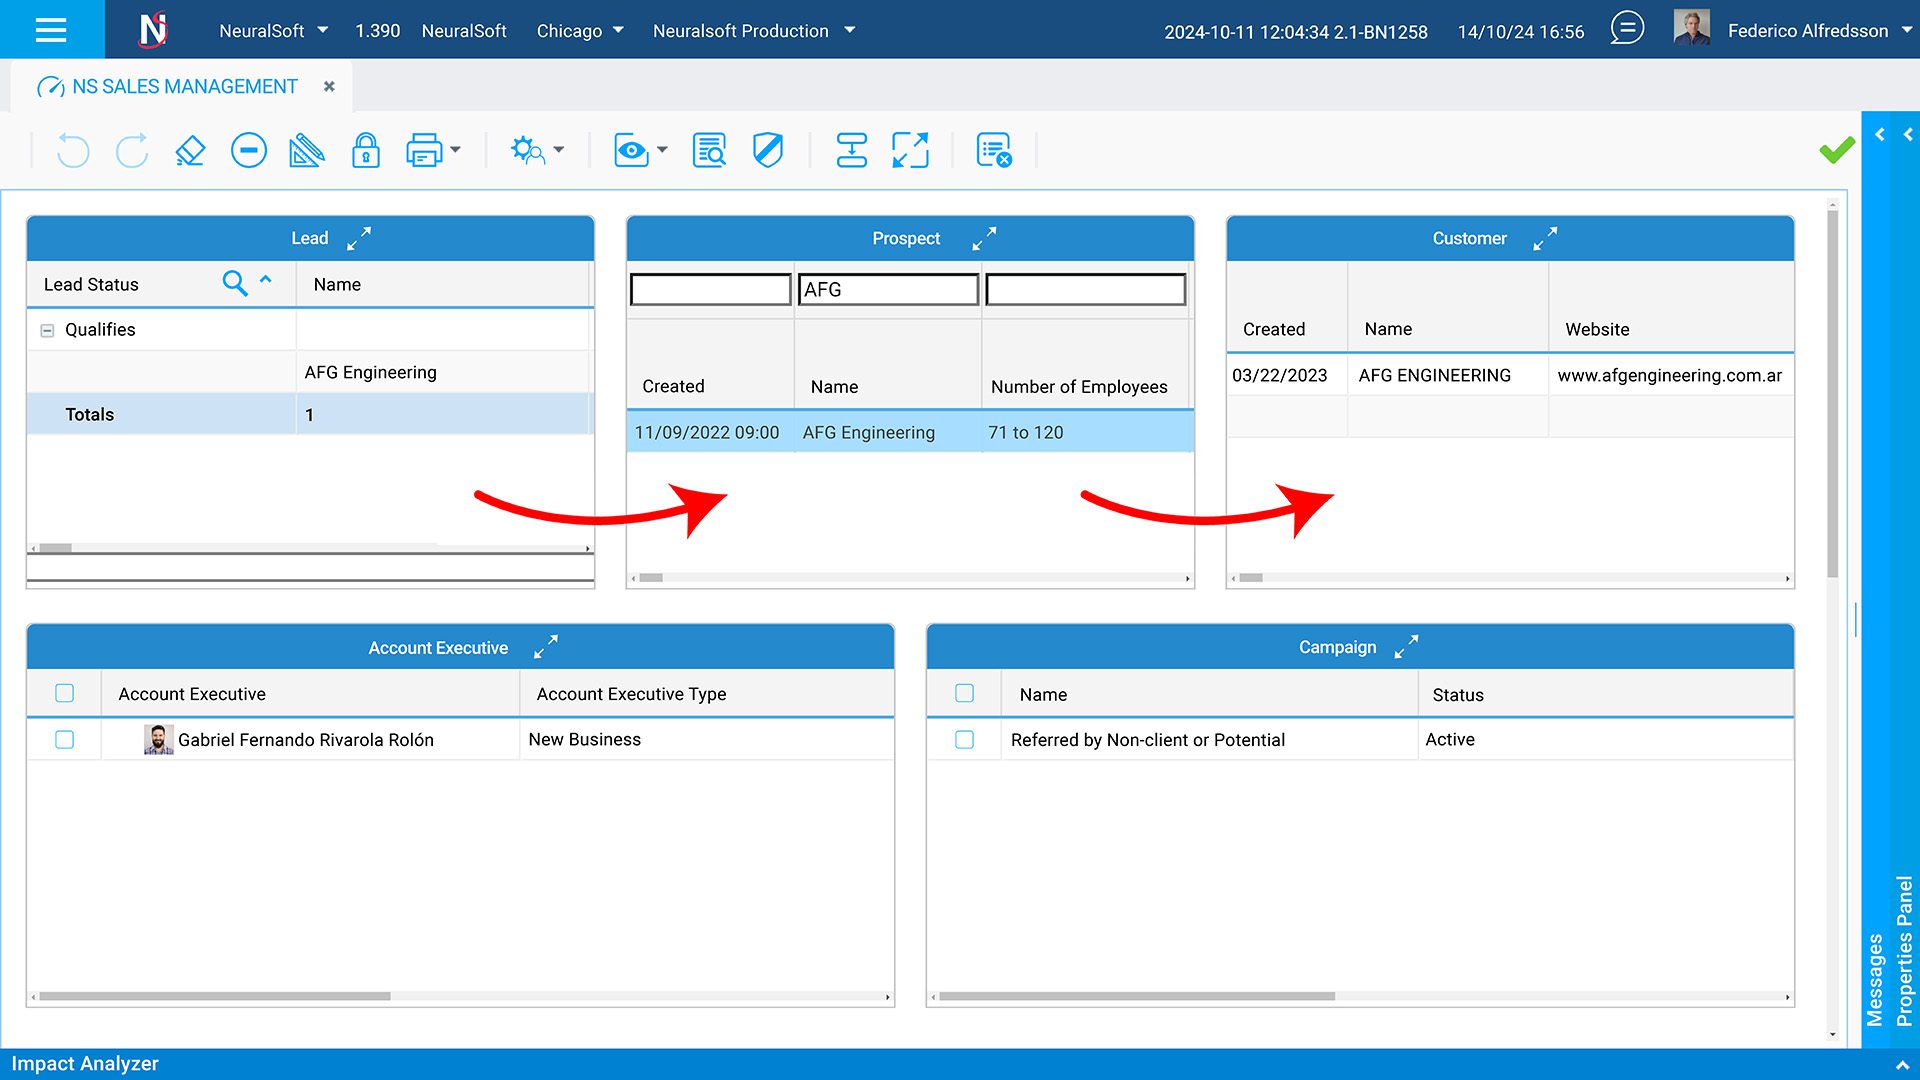This screenshot has height=1080, width=1920.
Task: Toggle select-all checkbox in Account Executive header
Action: [x=65, y=694]
